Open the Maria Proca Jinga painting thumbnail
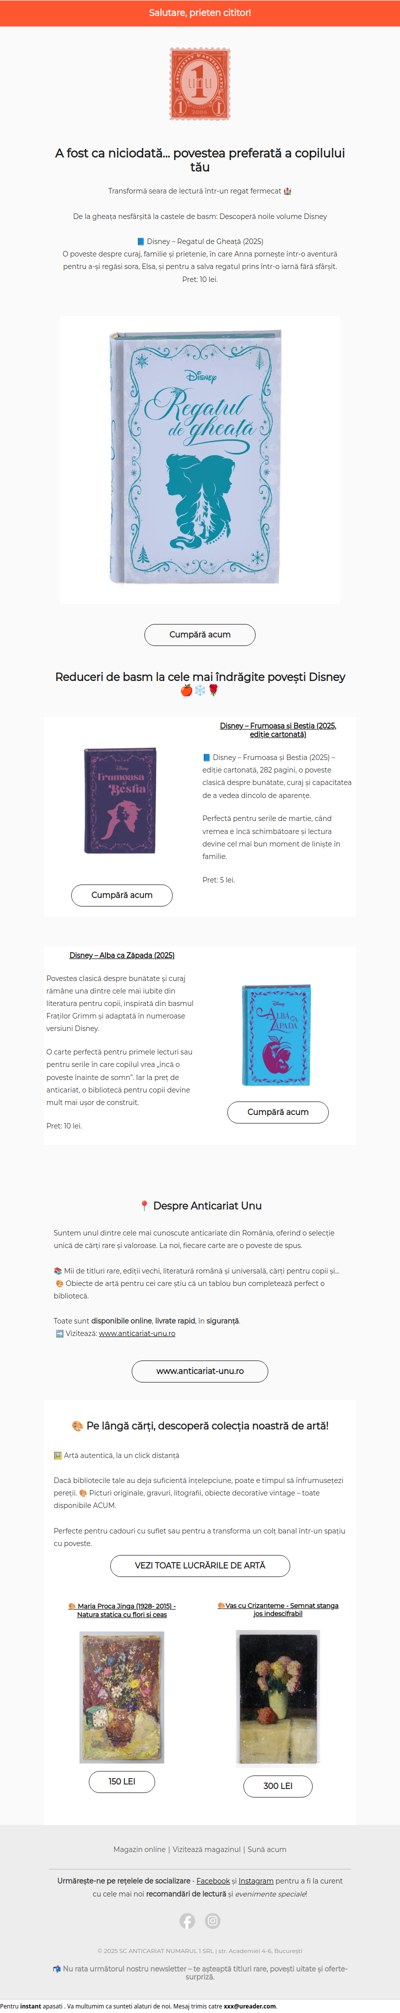 [x=122, y=1696]
